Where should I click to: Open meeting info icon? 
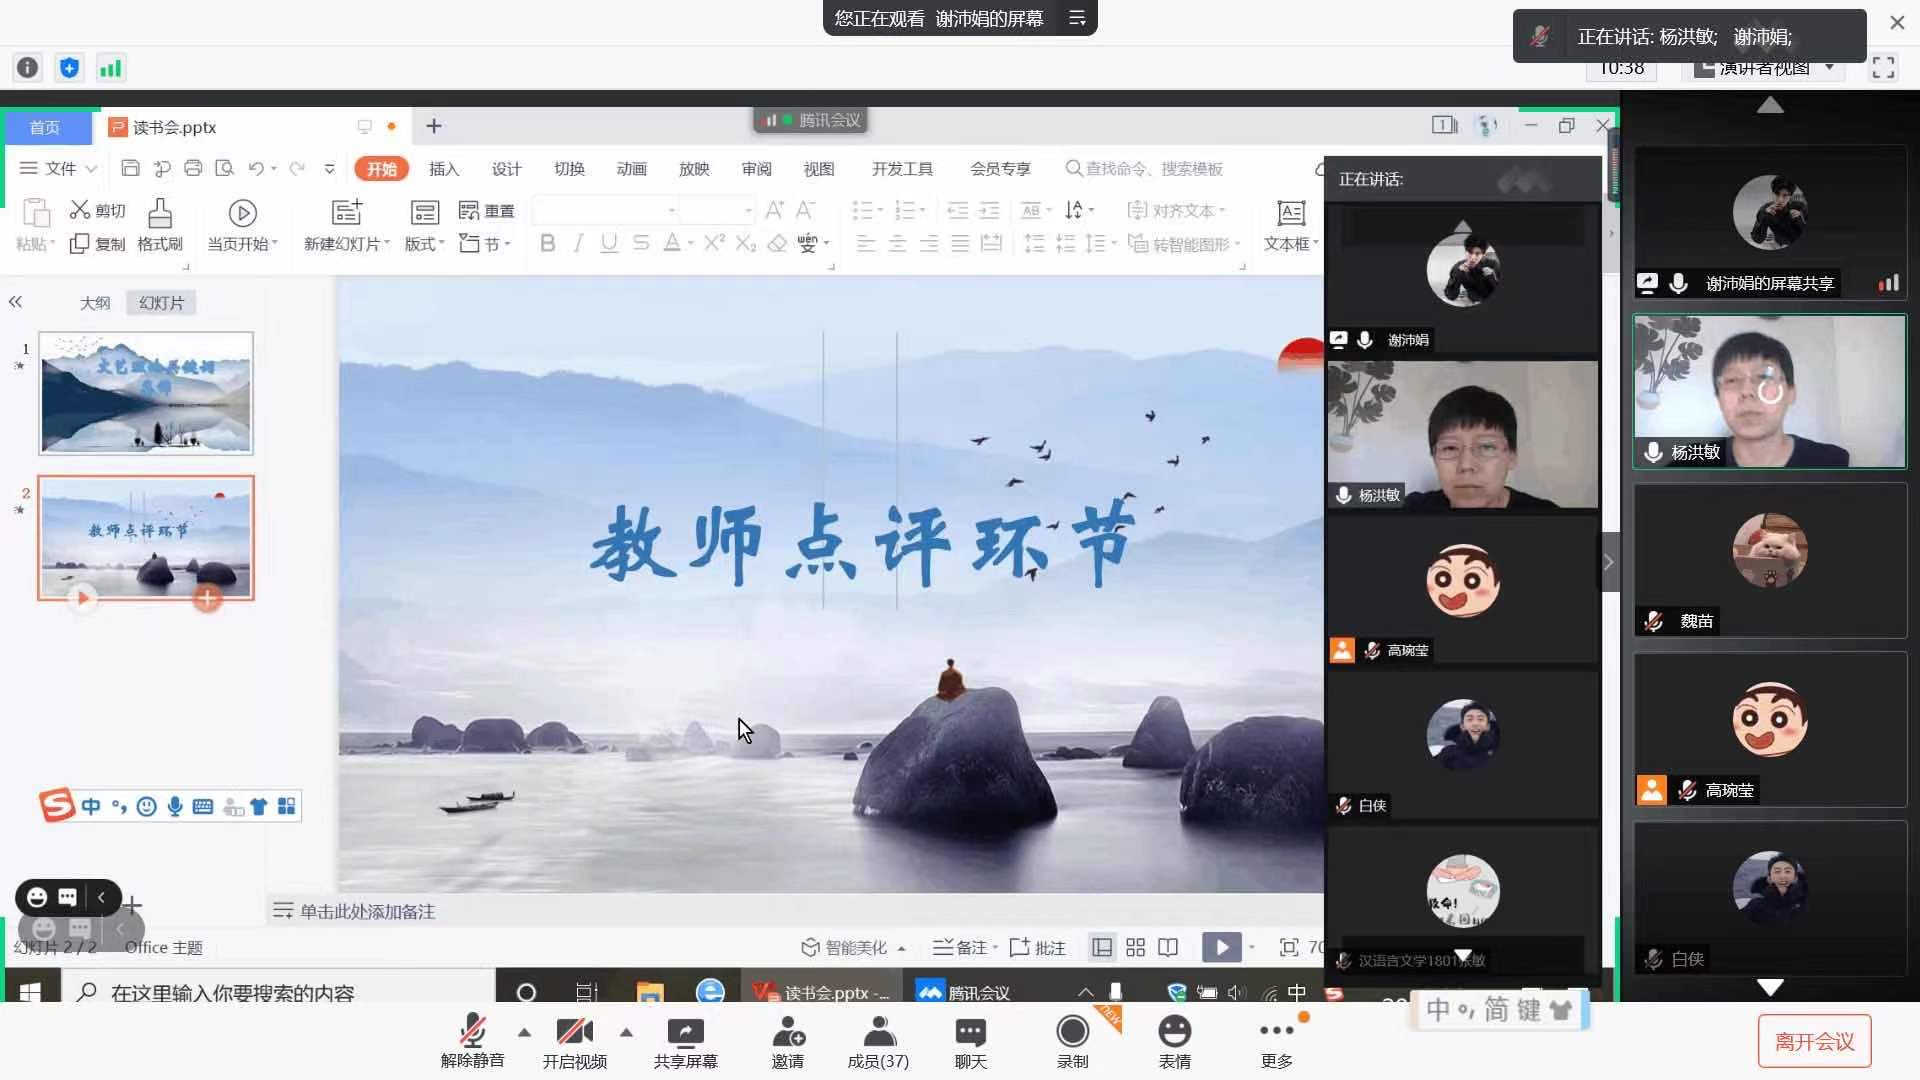point(28,68)
